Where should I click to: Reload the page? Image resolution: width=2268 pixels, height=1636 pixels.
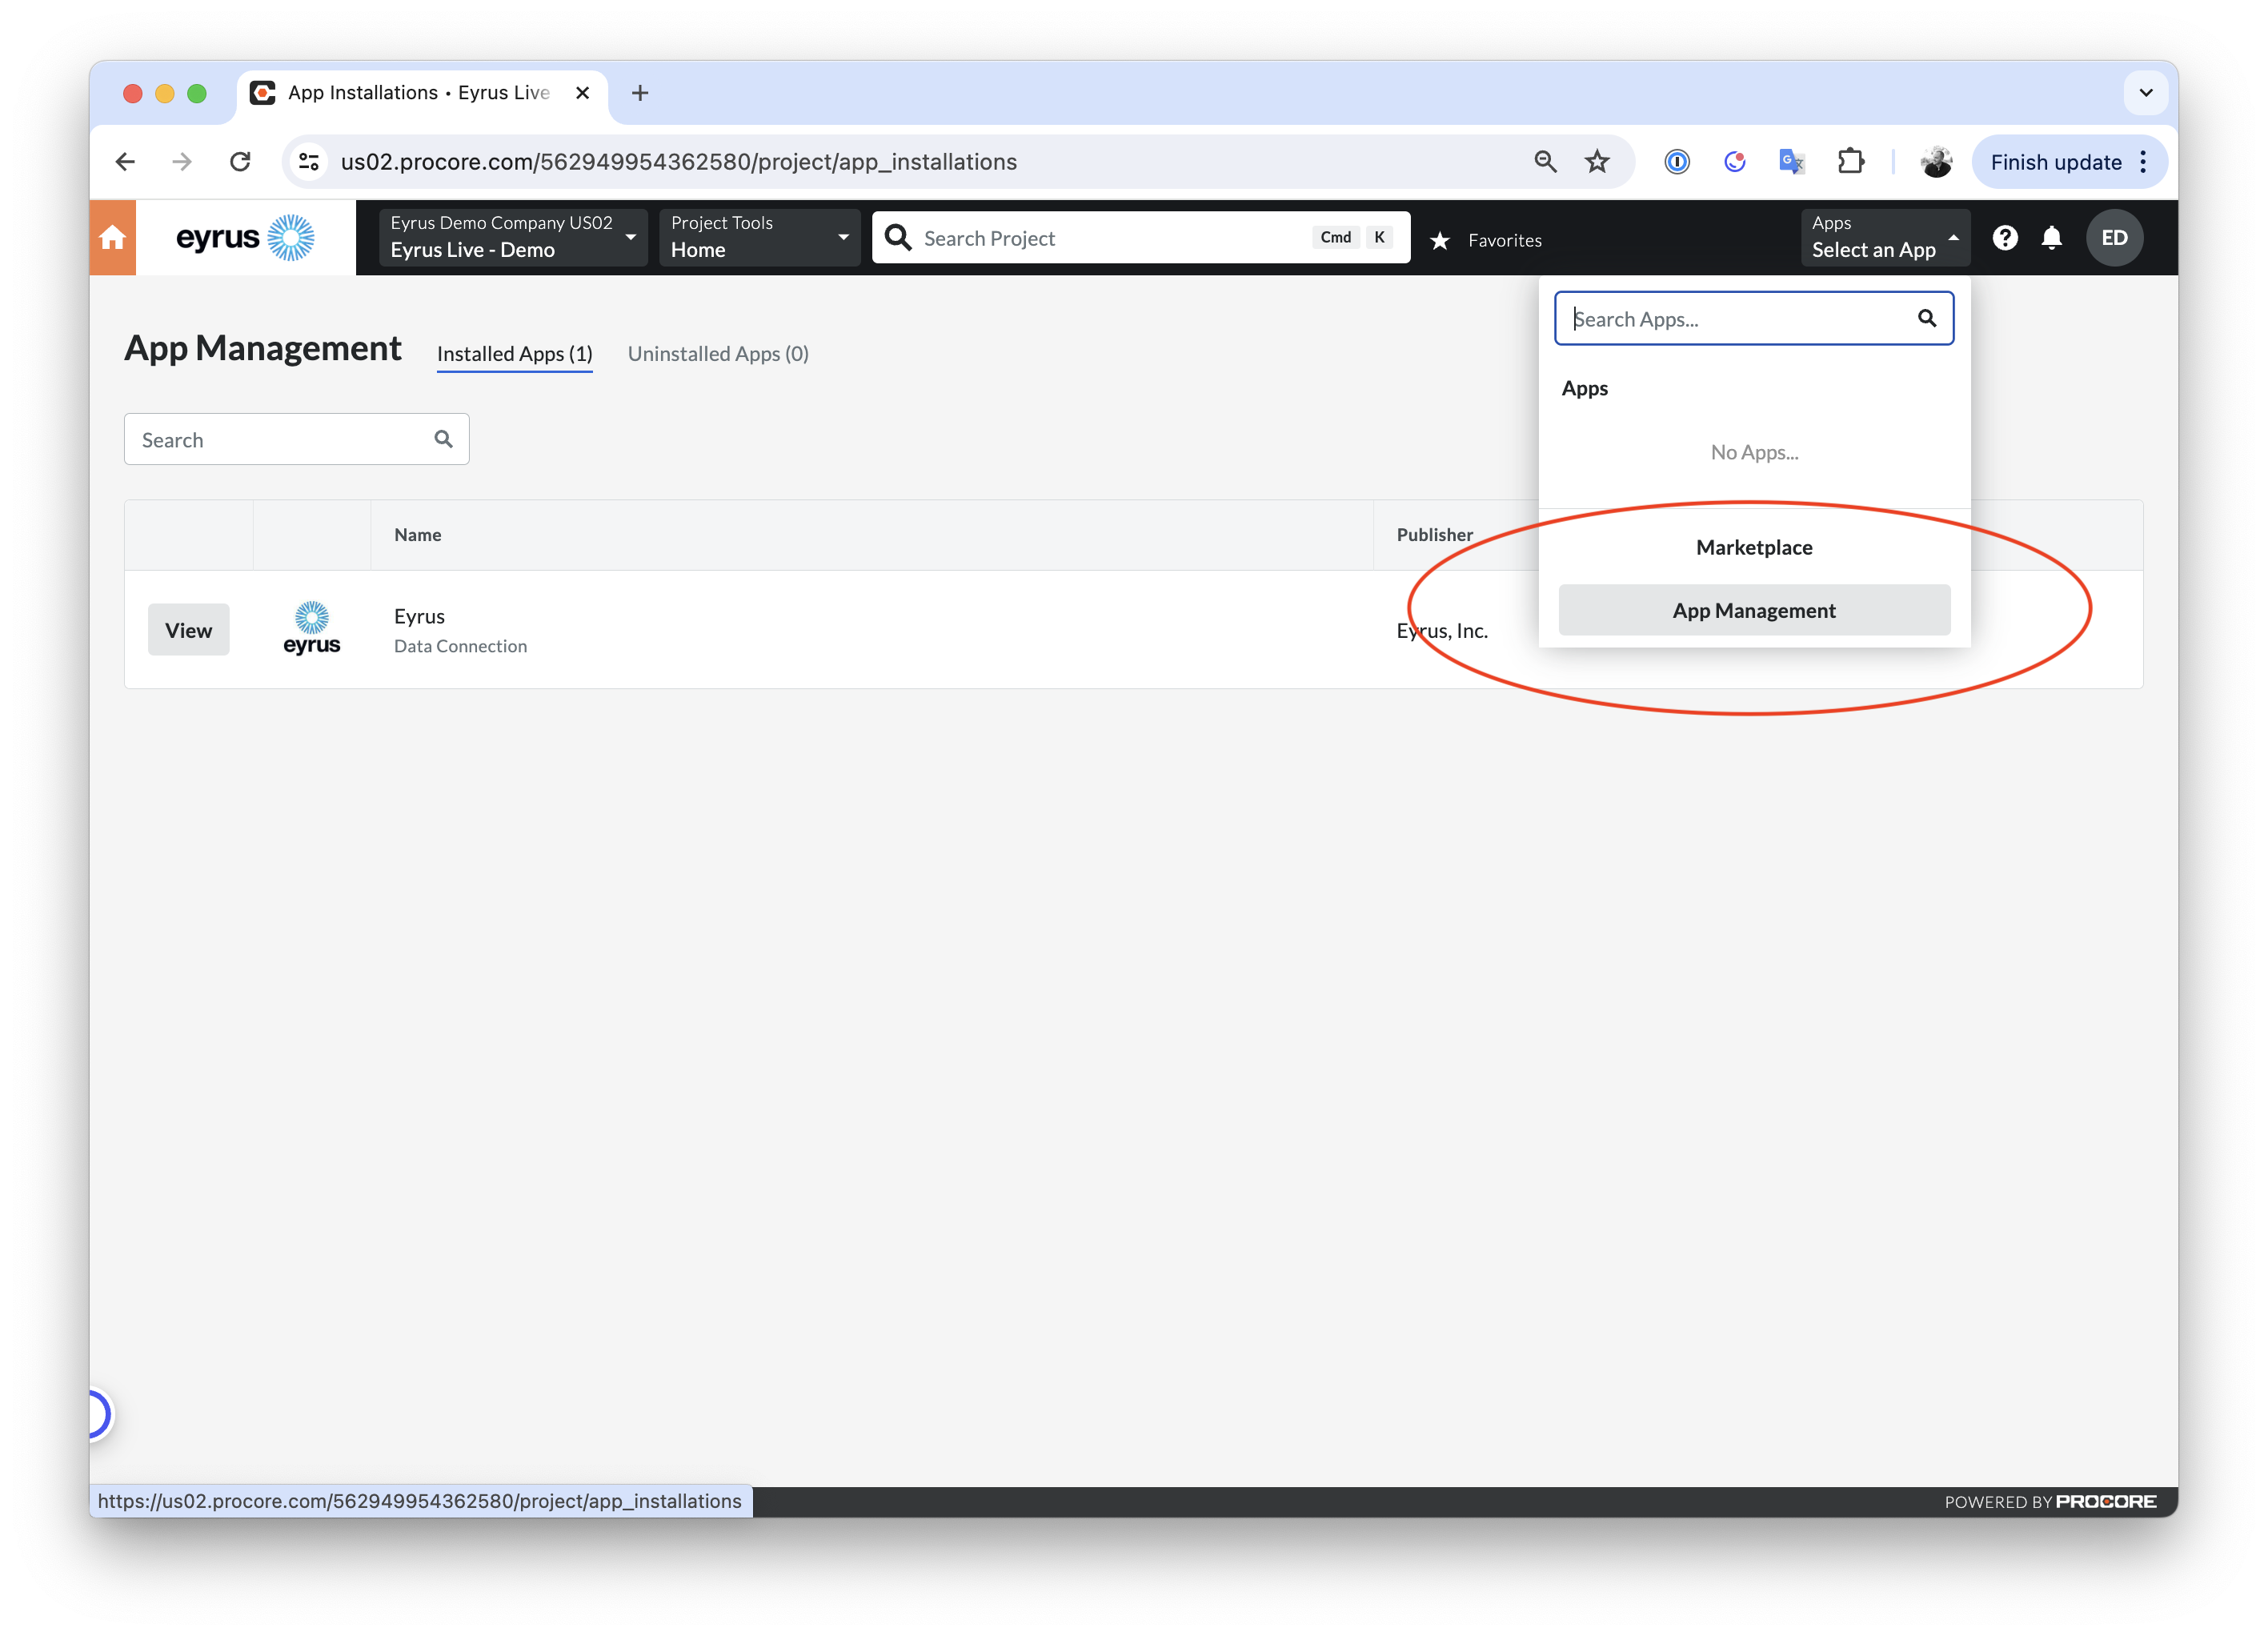240,162
